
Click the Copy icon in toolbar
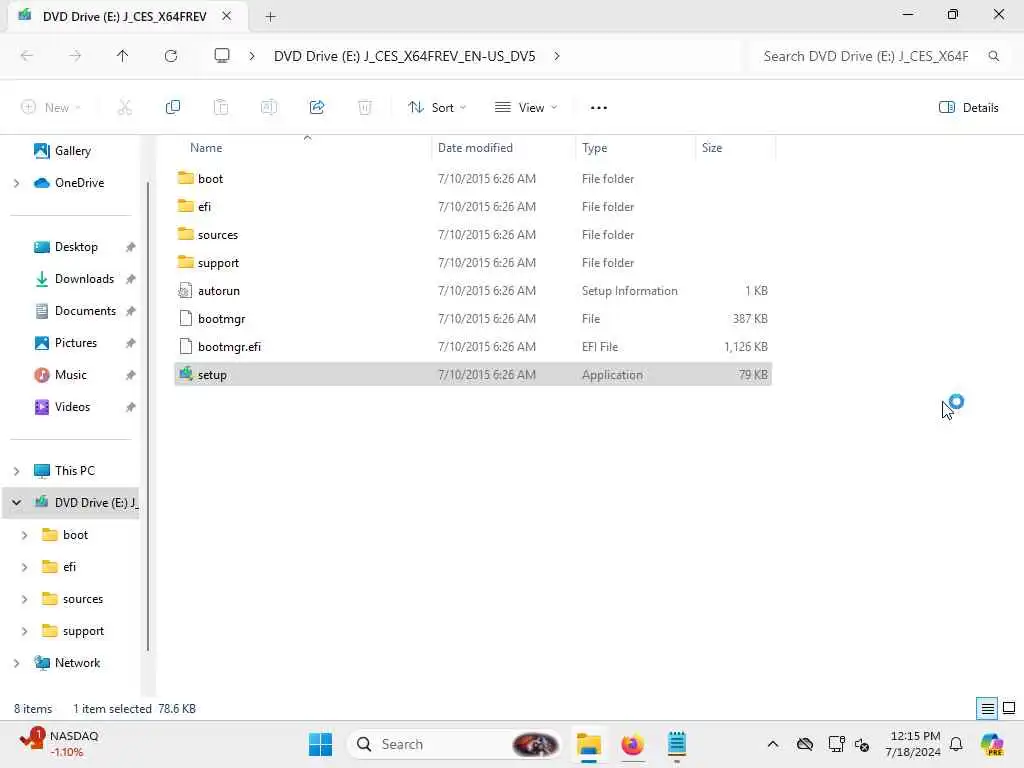pyautogui.click(x=172, y=108)
